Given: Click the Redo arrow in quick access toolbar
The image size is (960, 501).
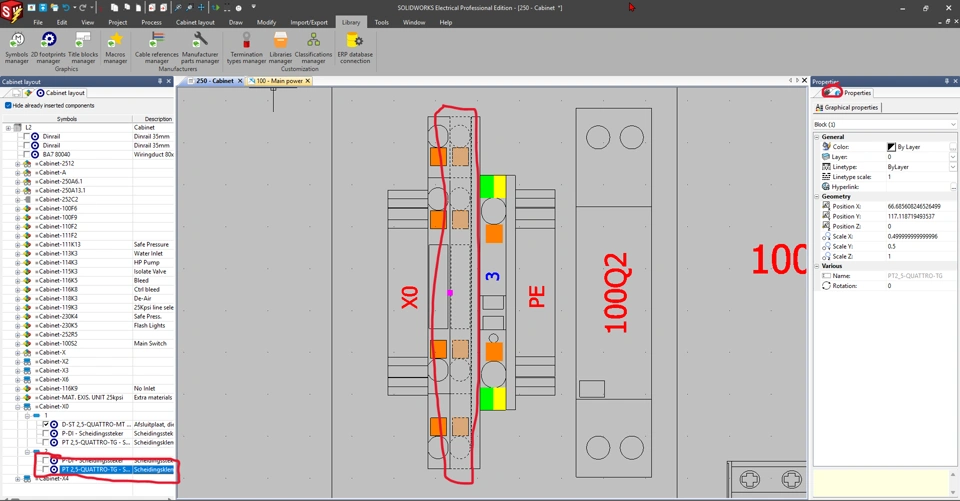Looking at the screenshot, I should 83,8.
